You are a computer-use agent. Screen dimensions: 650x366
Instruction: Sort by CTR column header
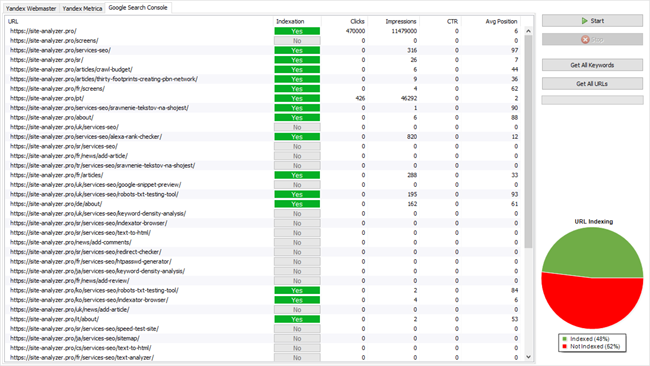tap(440, 21)
